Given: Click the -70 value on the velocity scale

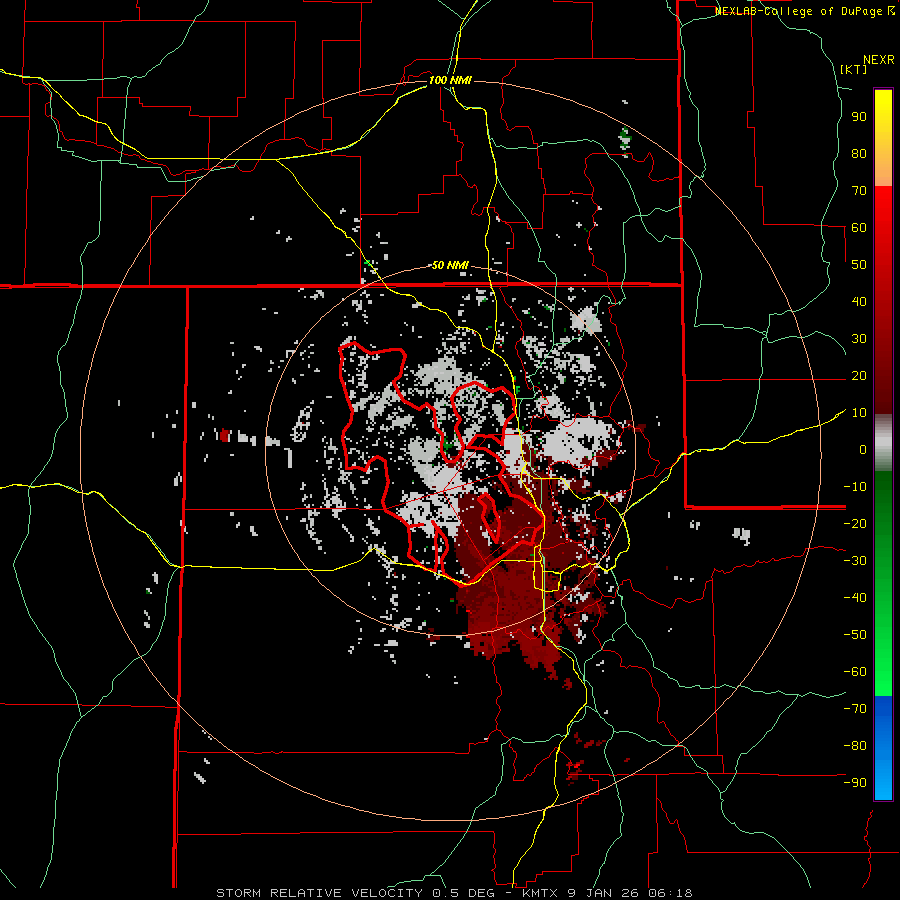Looking at the screenshot, I should 855,709.
